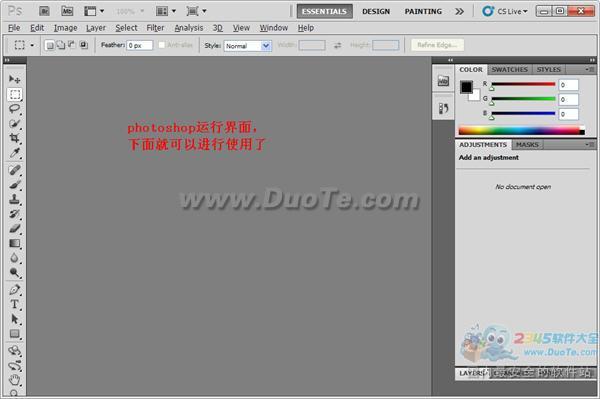Screen dimensions: 600x399
Task: Select the Pen tool
Action: pos(15,290)
